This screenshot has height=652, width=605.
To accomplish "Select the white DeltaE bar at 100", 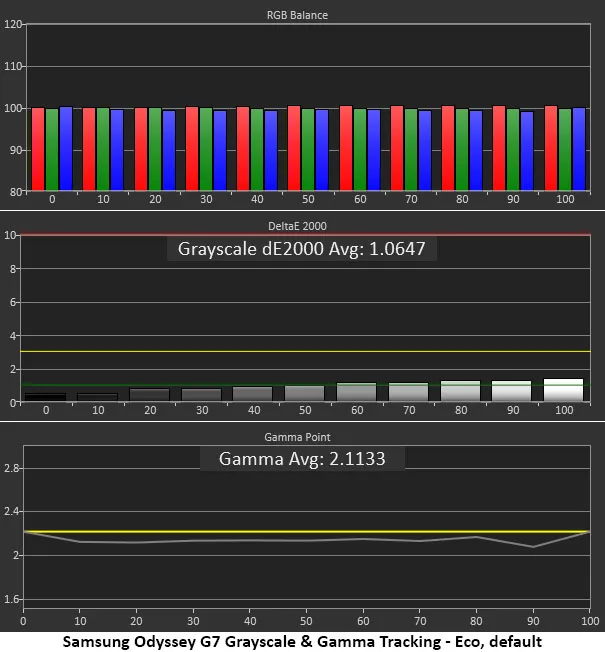I will pos(563,390).
